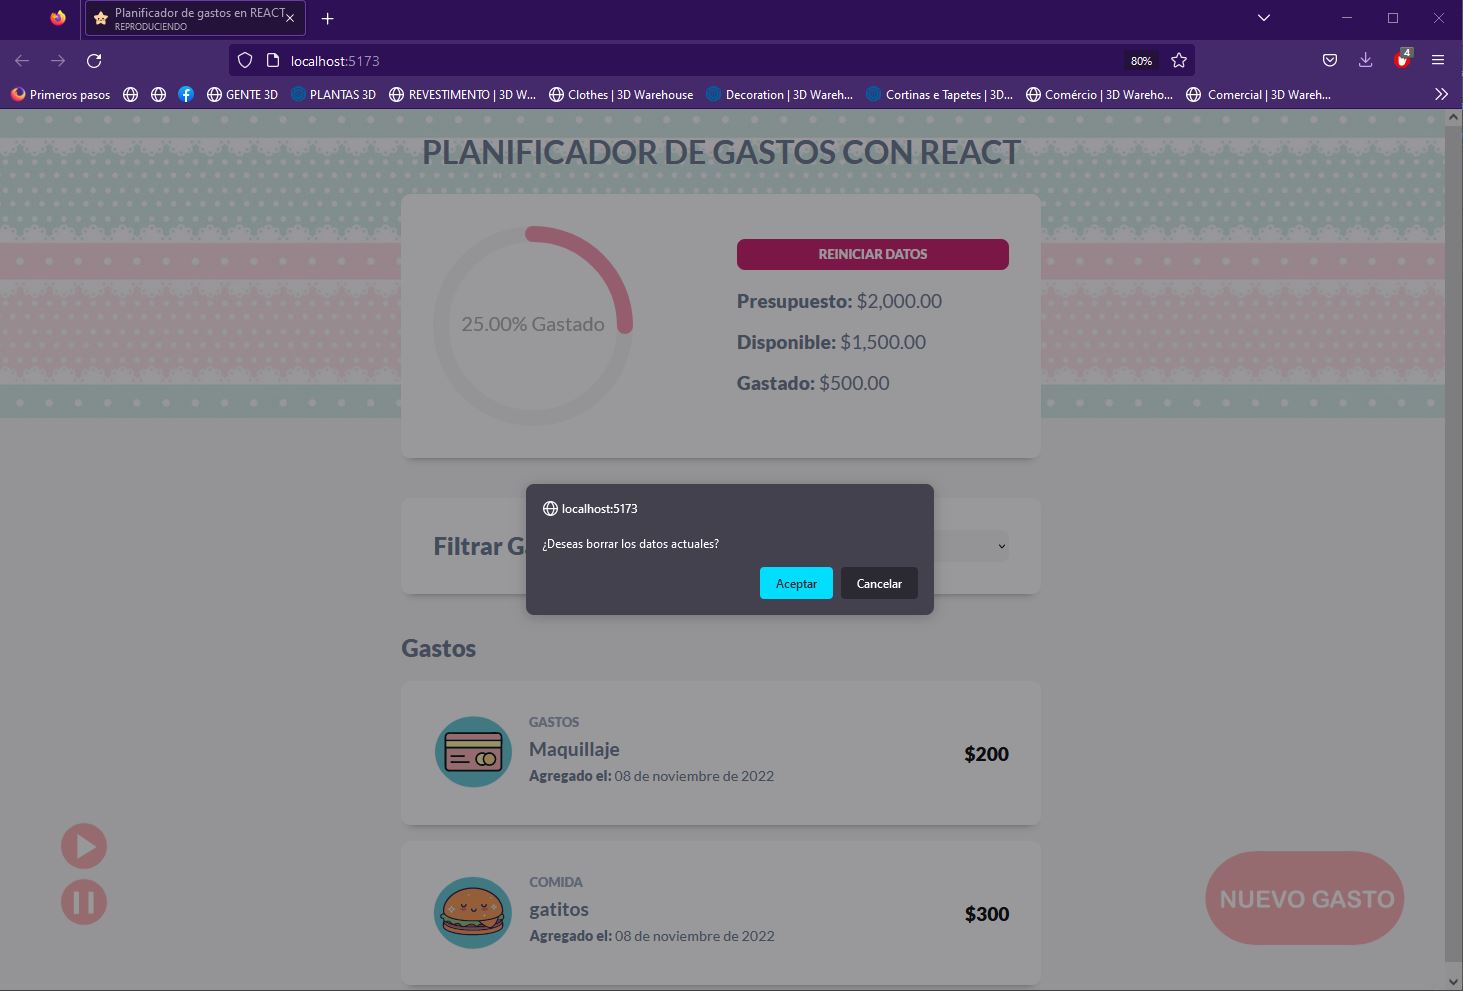Click Cancelar in the confirmation dialog
Image resolution: width=1463 pixels, height=991 pixels.
click(x=879, y=583)
